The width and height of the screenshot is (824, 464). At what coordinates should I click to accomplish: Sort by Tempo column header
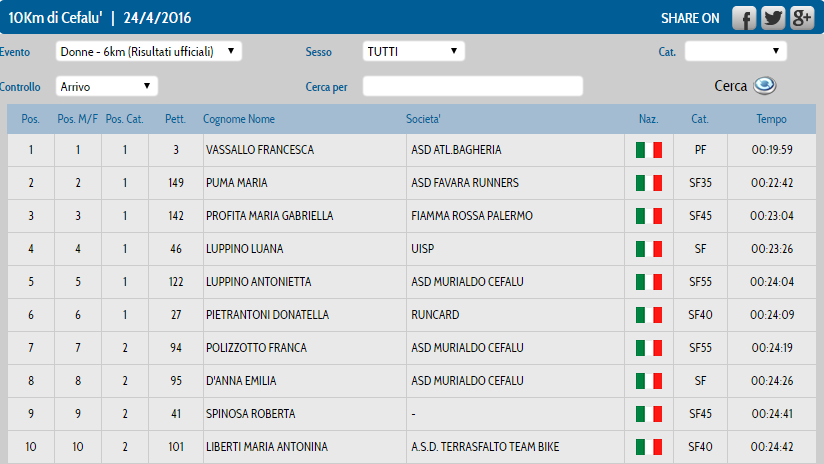(771, 119)
